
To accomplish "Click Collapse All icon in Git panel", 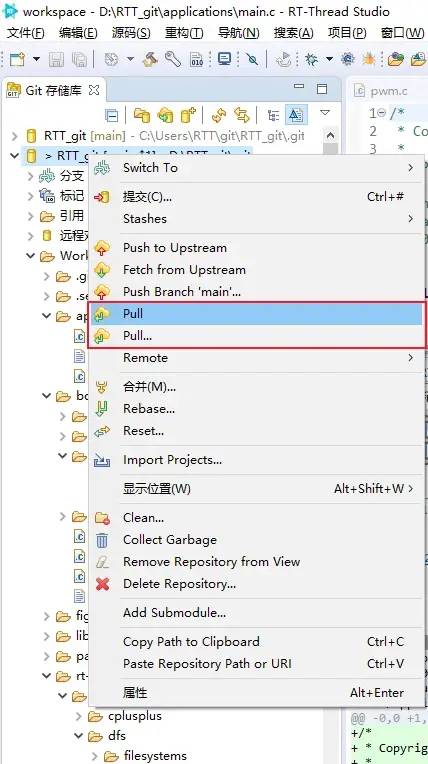I will (112, 116).
